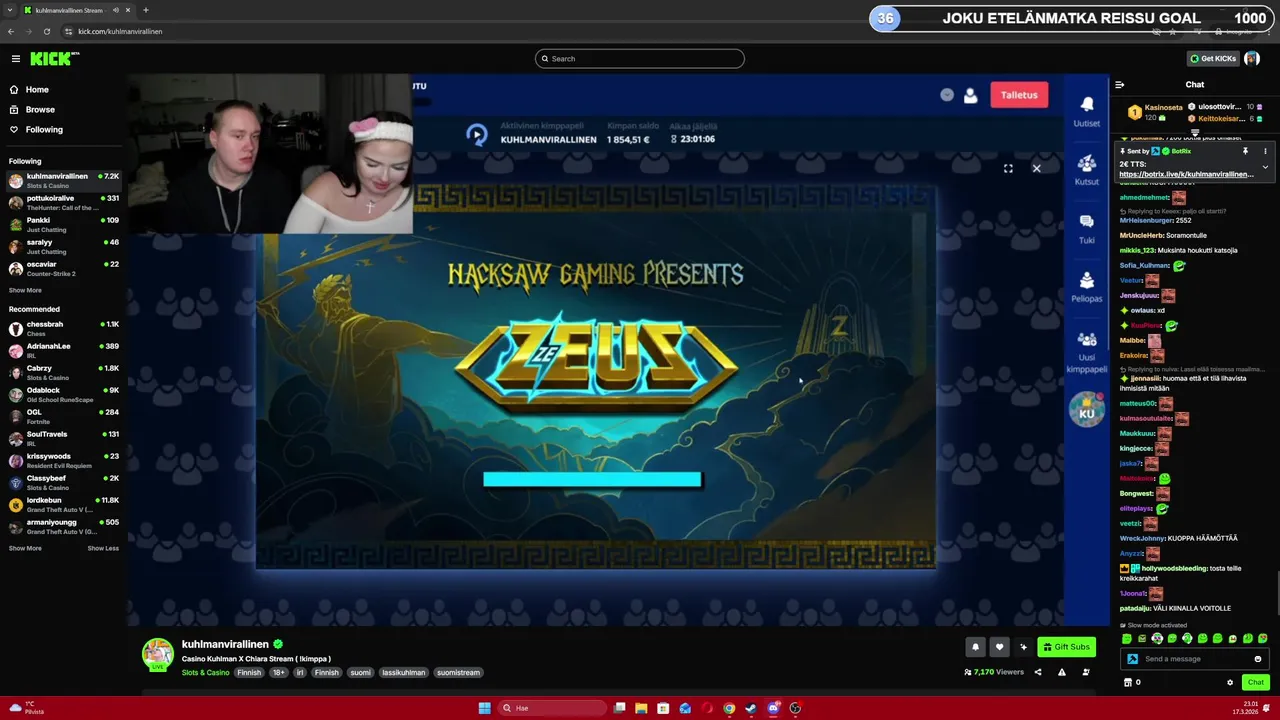
Task: Send message with green Chat button
Action: (1256, 682)
